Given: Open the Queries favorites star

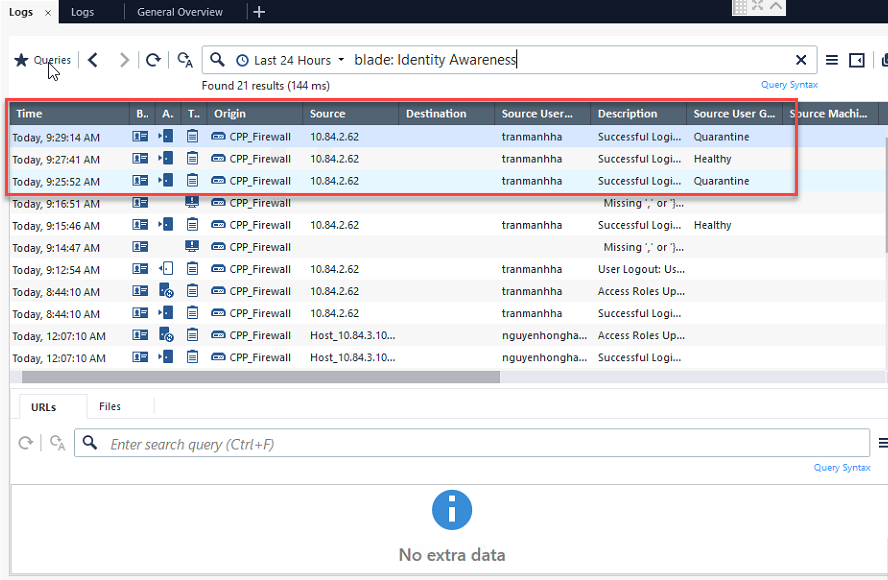Looking at the screenshot, I should 21,60.
